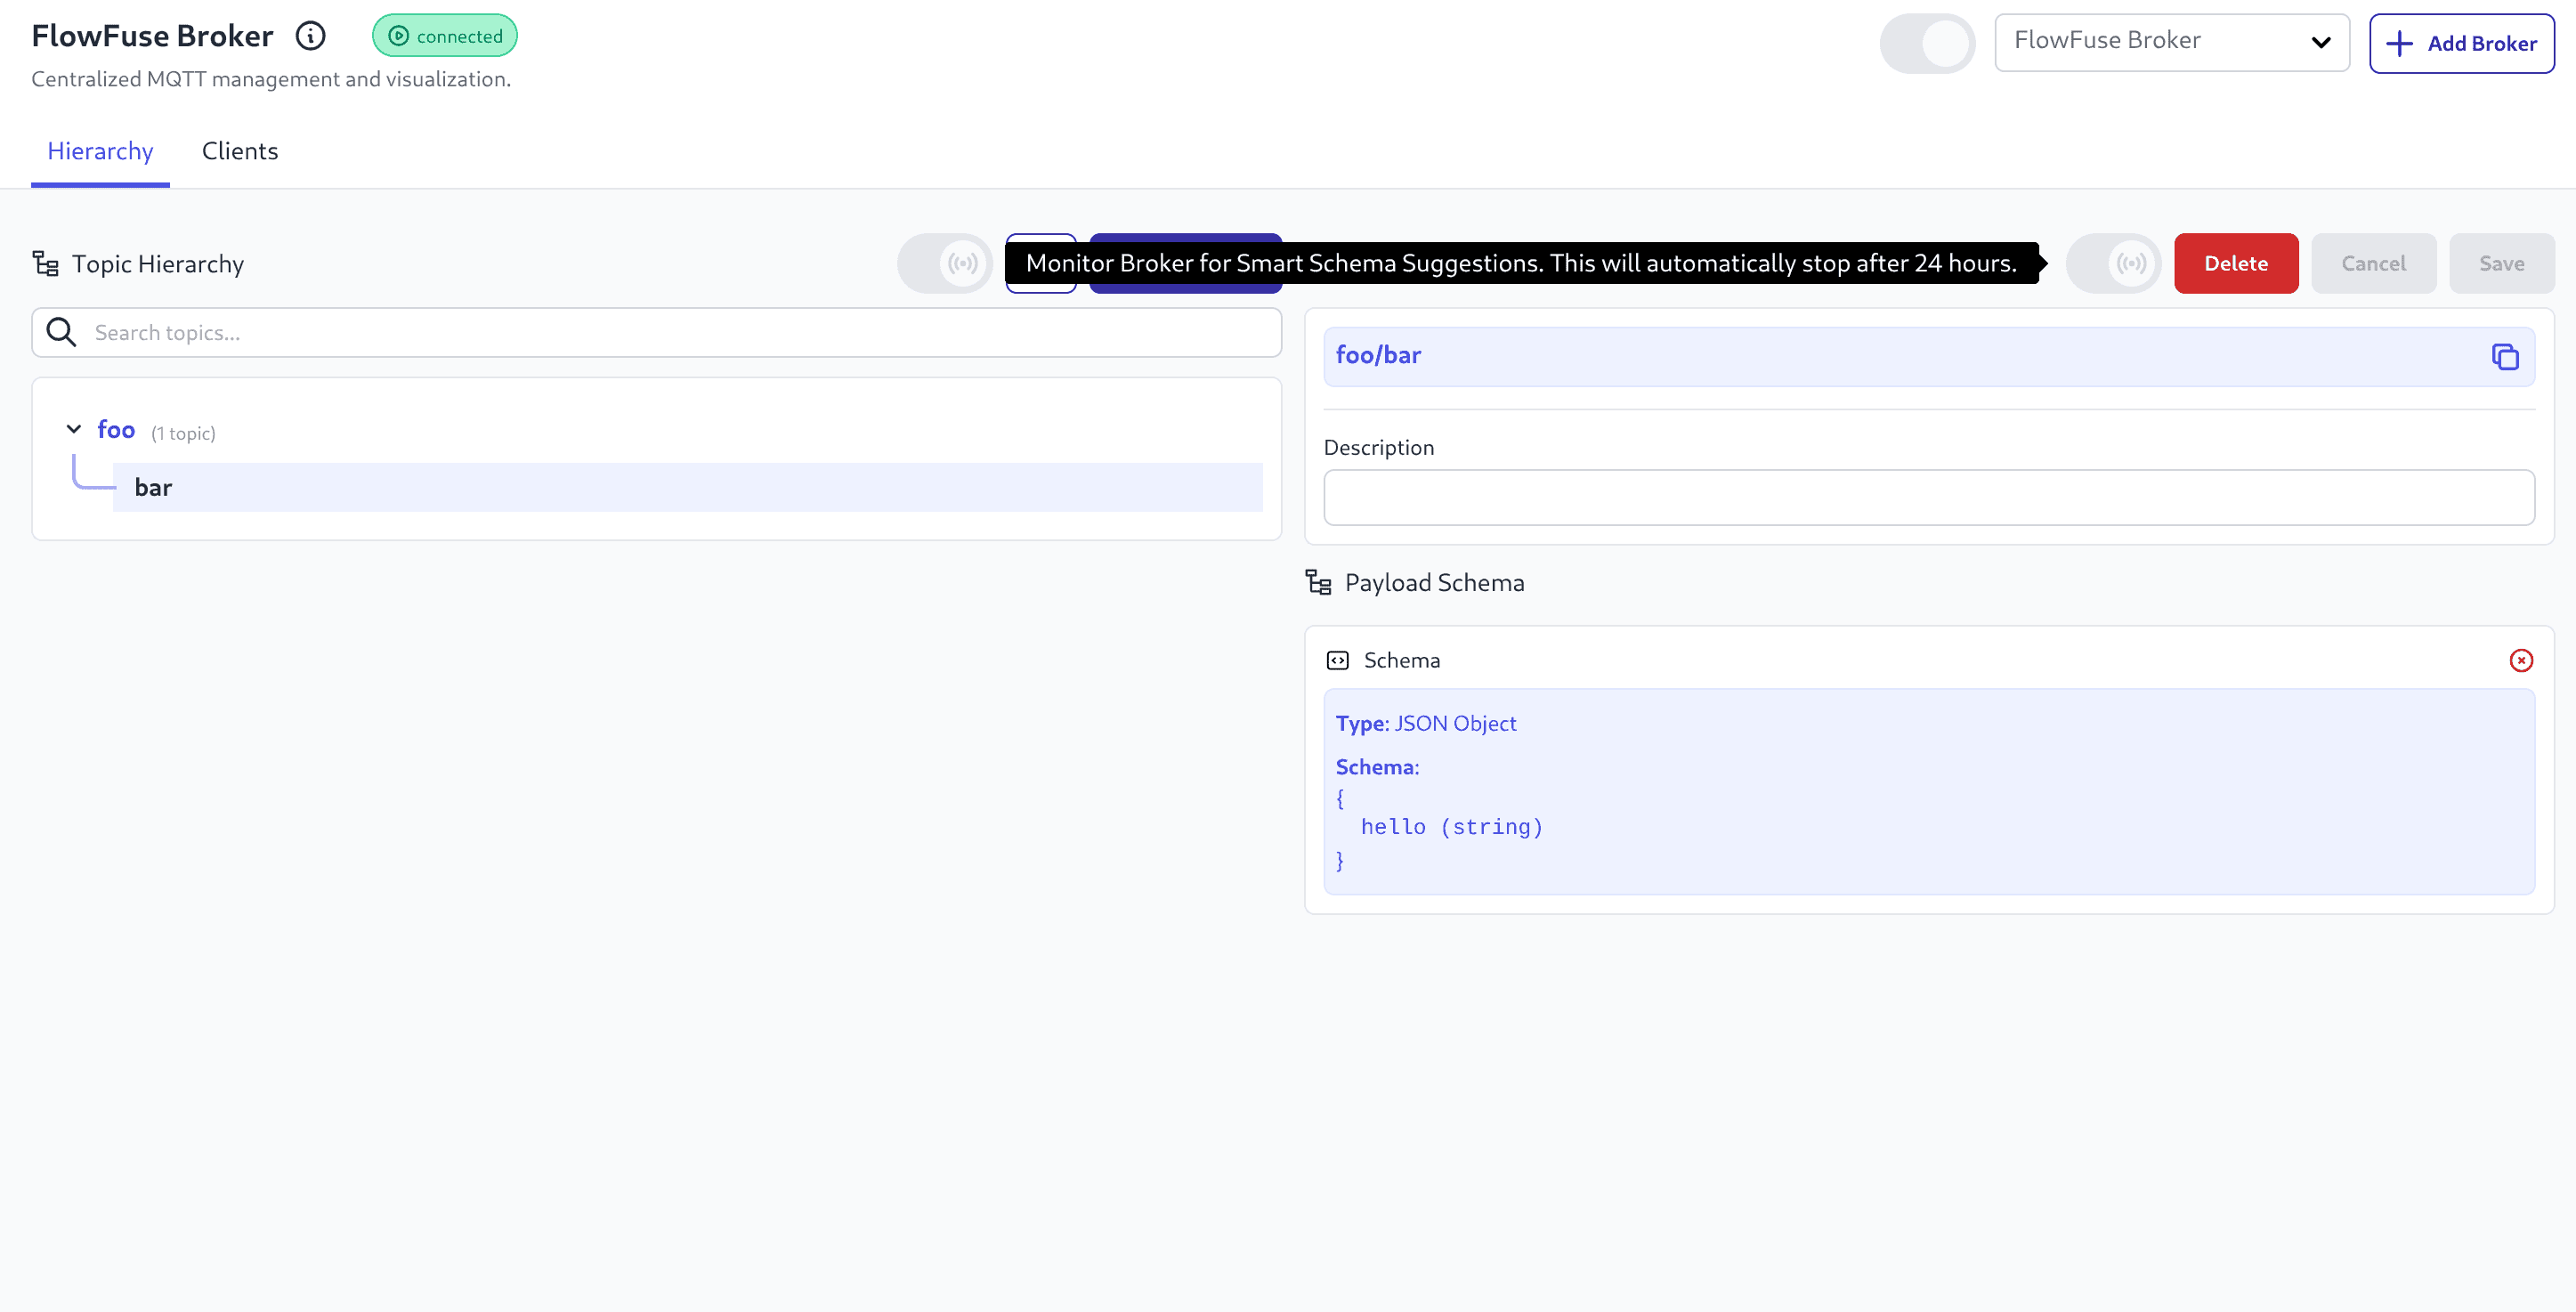
Task: Click the search magnifier in the topics field
Action: [60, 332]
